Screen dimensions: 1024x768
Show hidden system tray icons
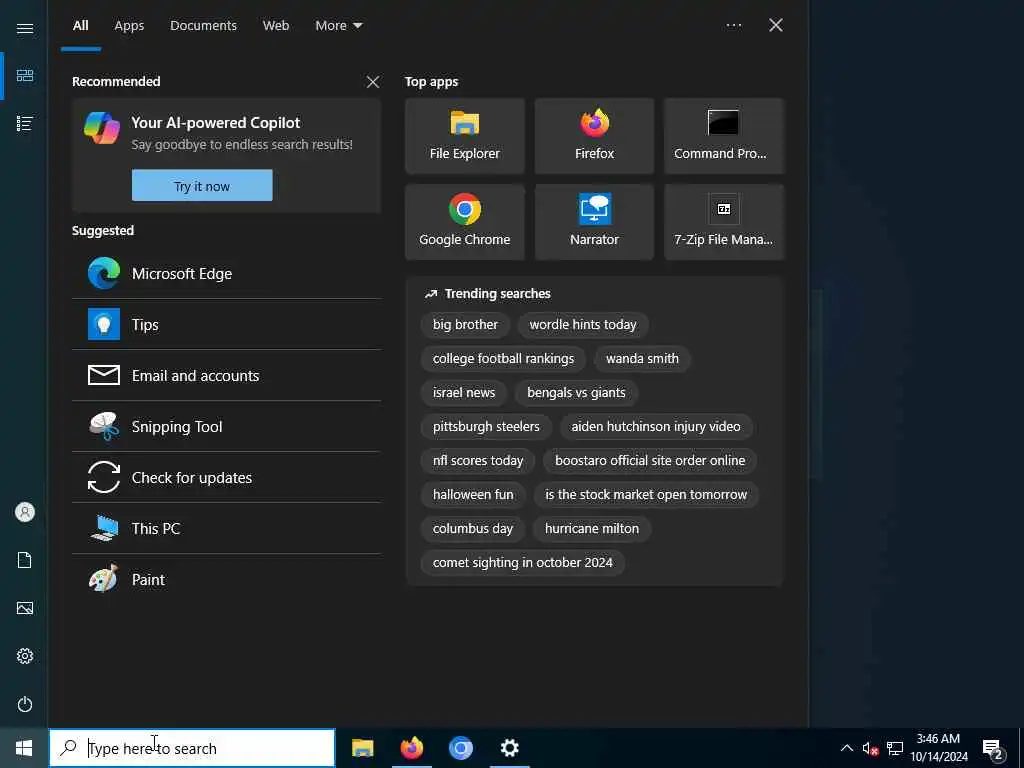[x=846, y=748]
